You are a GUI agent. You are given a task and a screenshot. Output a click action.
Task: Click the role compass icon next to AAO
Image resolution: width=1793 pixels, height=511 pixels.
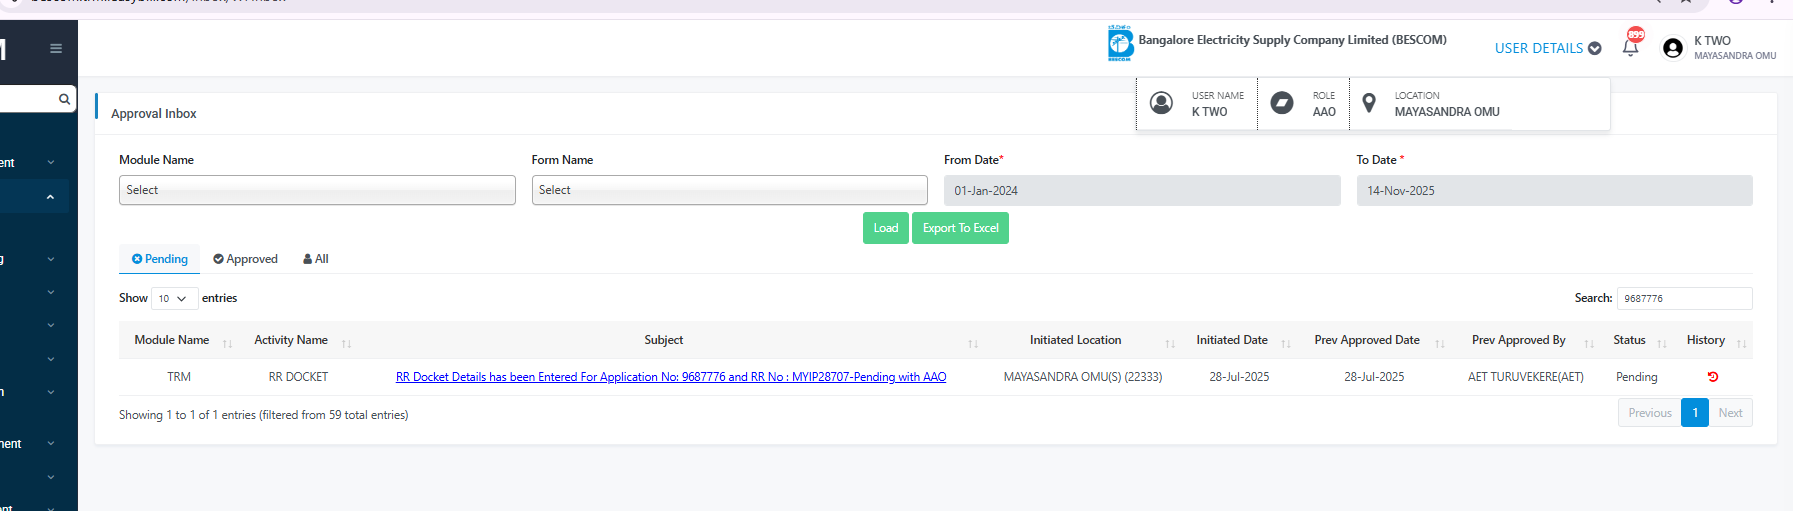tap(1282, 102)
